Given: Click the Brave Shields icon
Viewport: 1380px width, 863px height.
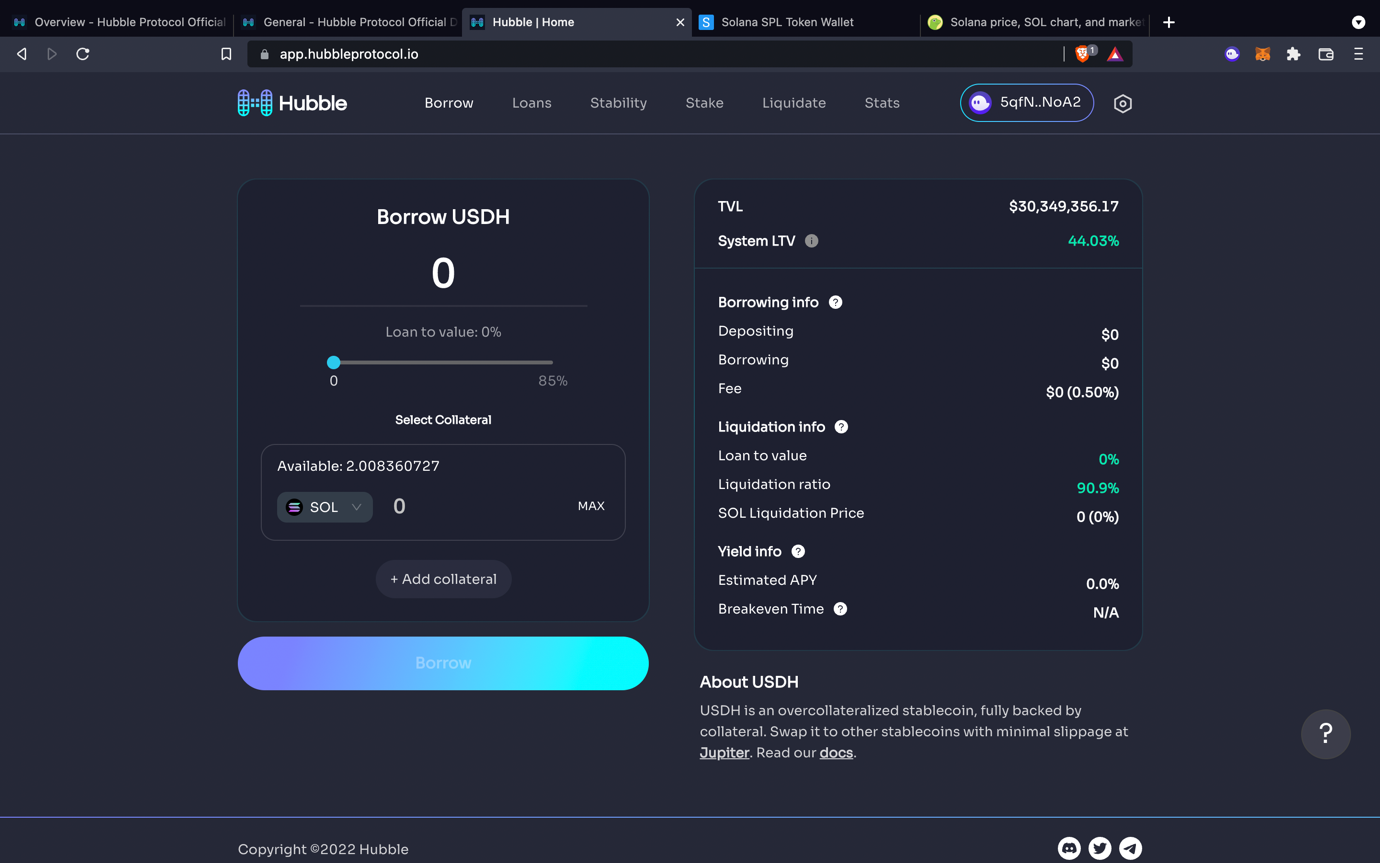Looking at the screenshot, I should coord(1083,54).
